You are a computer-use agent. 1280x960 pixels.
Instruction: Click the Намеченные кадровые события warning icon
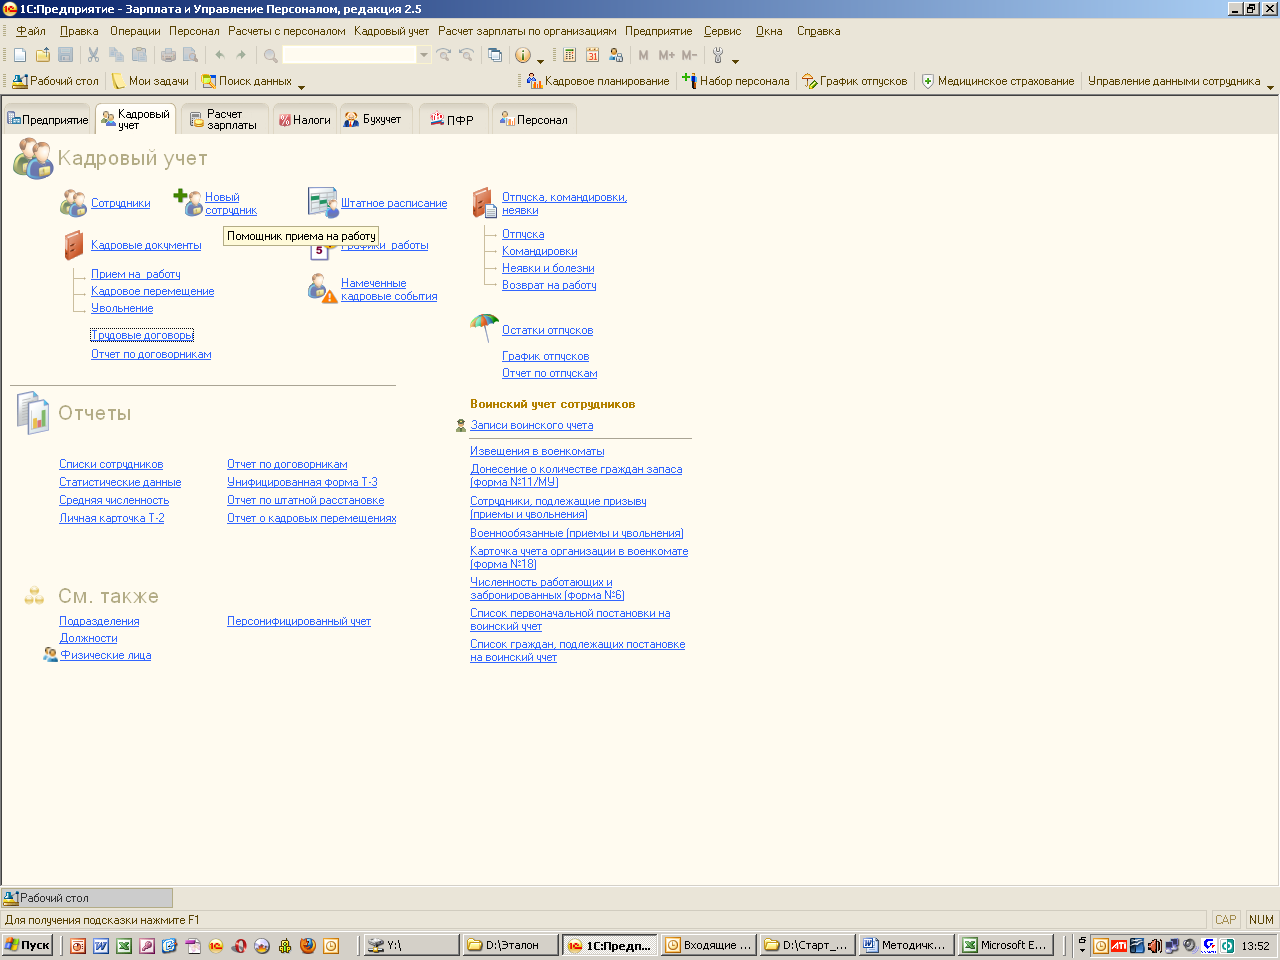pyautogui.click(x=322, y=288)
